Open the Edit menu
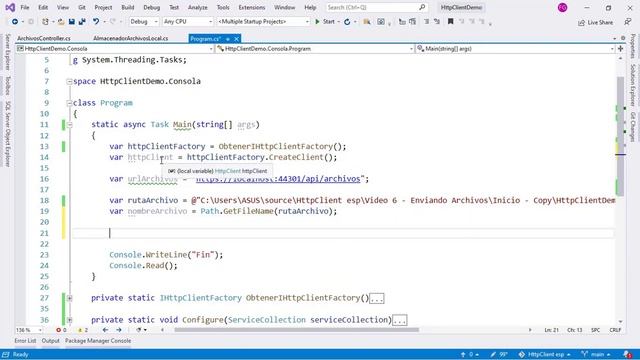640x360 pixels. point(43,7)
